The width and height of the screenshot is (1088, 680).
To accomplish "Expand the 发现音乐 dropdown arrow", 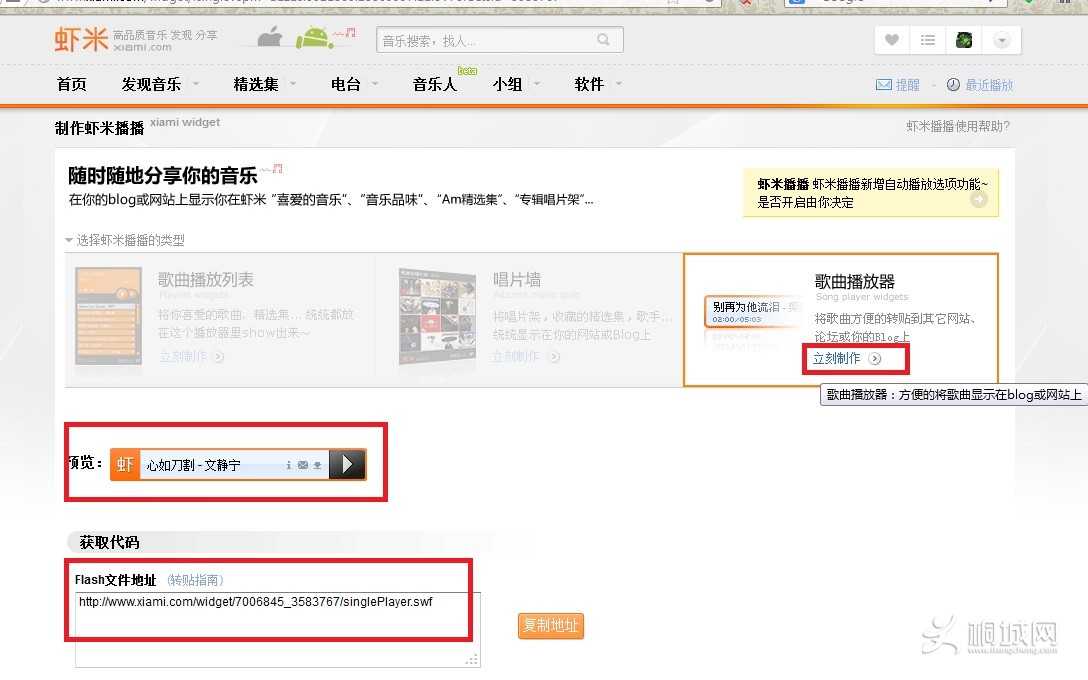I will 196,84.
